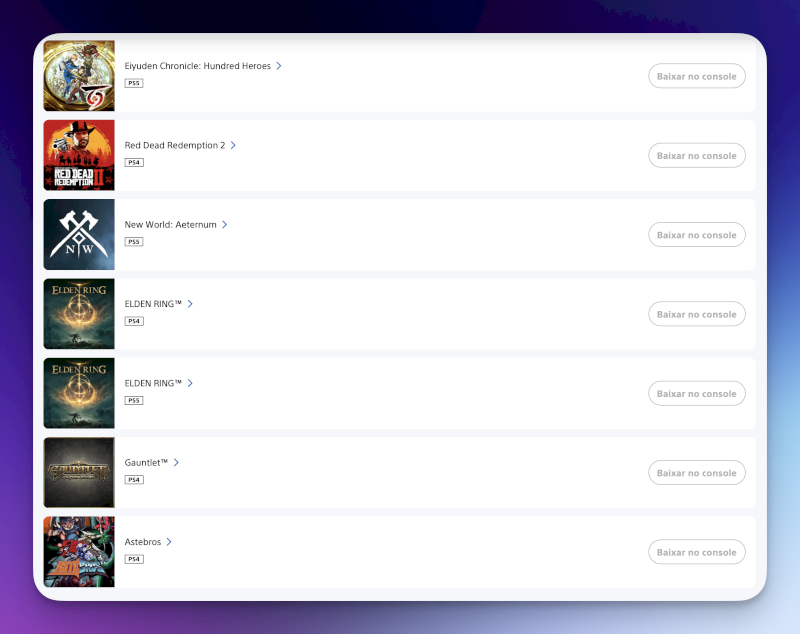The image size is (800, 634).
Task: Open the New World: Aeternum title link
Action: point(170,224)
